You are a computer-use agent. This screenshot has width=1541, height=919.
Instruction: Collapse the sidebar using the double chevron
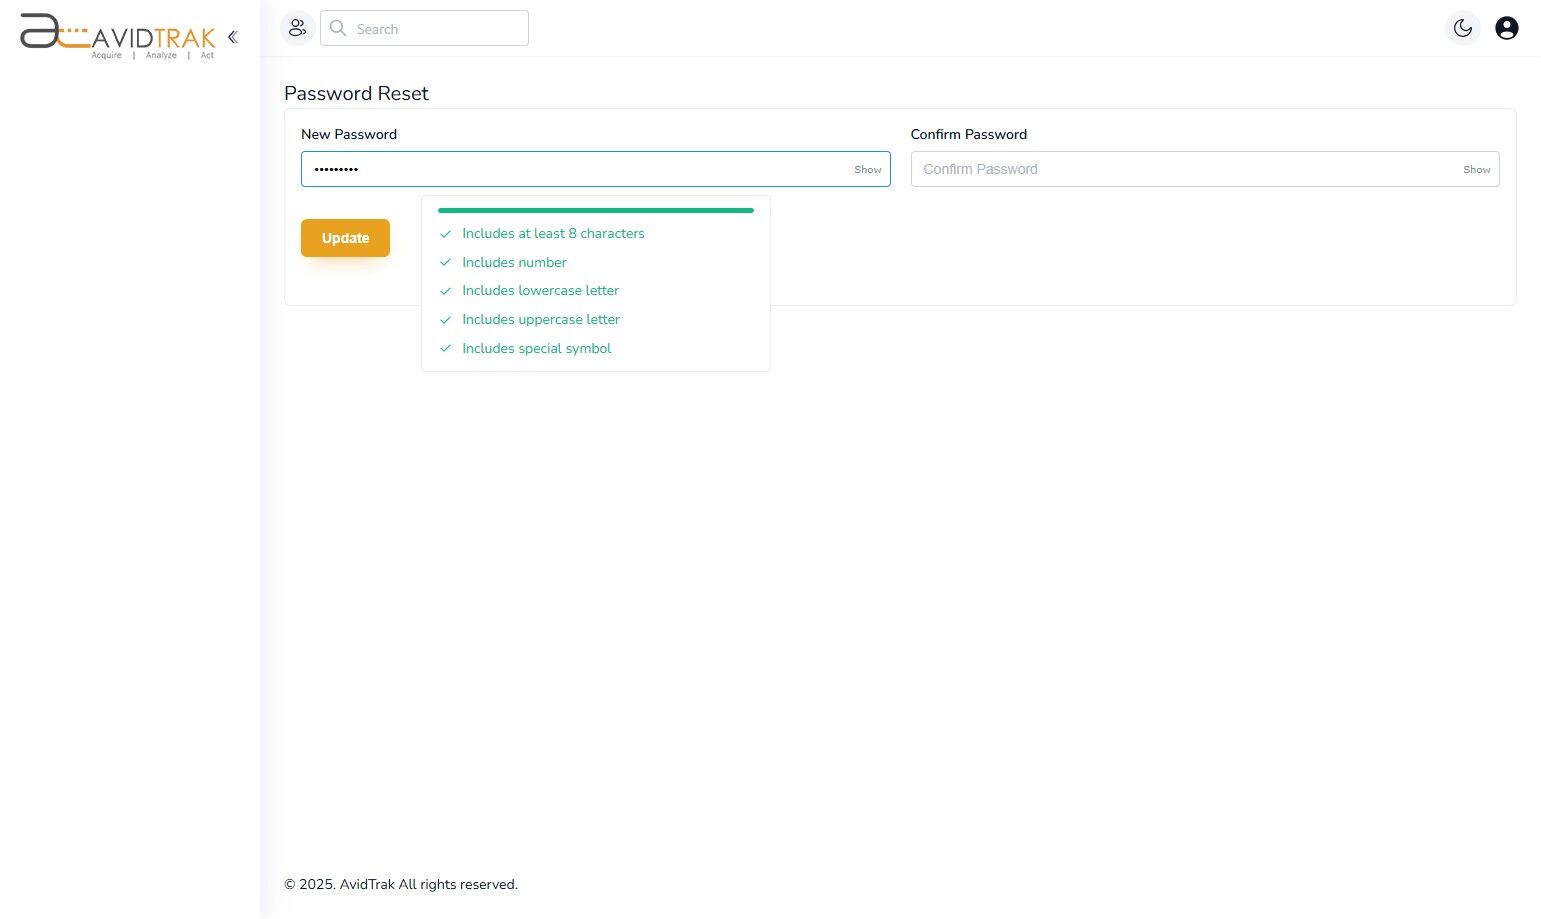click(x=232, y=36)
